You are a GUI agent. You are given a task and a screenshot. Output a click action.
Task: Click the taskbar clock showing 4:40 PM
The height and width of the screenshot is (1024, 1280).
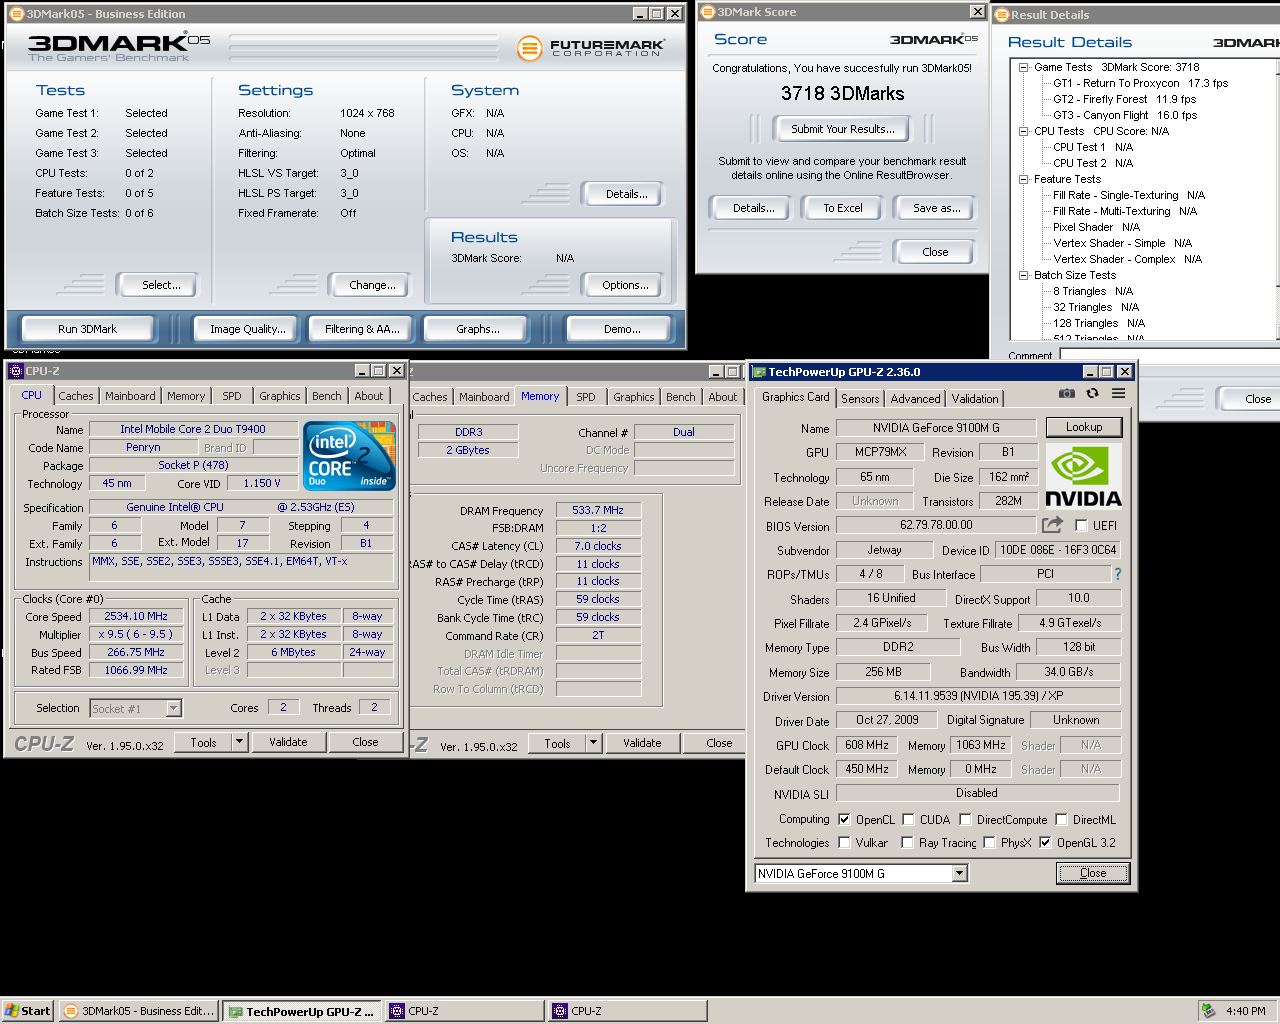pyautogui.click(x=1246, y=1011)
